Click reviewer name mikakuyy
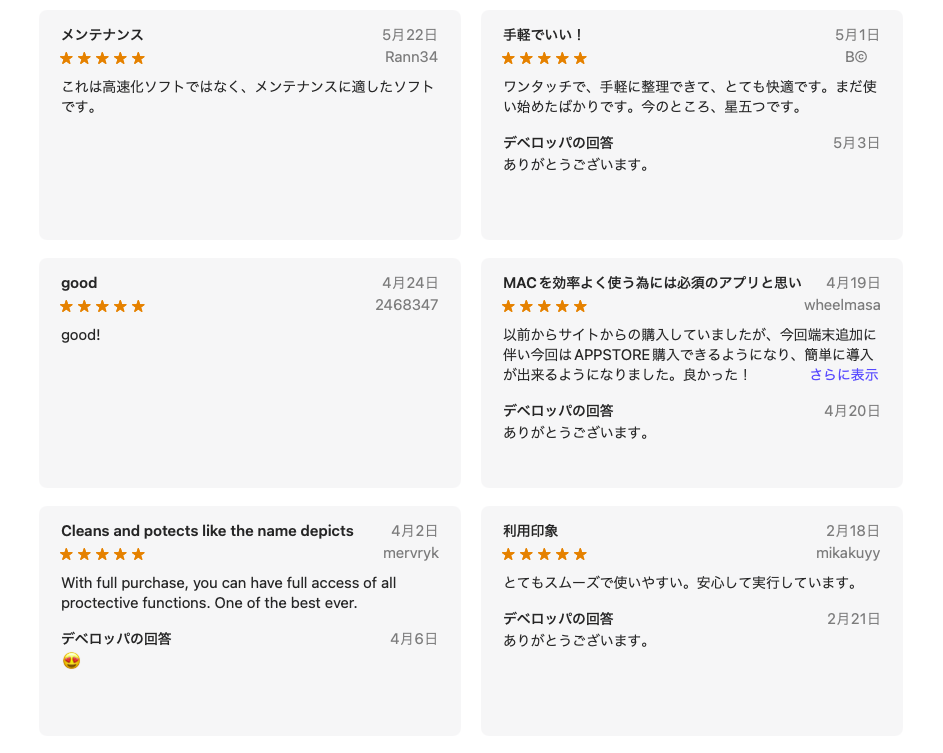Image resolution: width=943 pixels, height=753 pixels. click(848, 553)
